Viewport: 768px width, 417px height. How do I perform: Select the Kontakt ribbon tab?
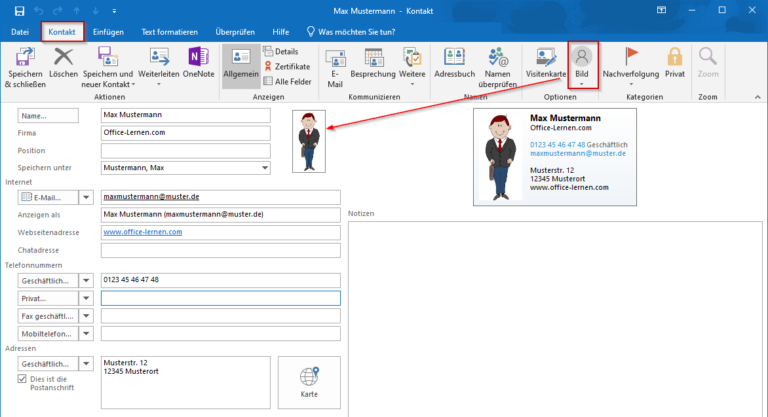(62, 32)
